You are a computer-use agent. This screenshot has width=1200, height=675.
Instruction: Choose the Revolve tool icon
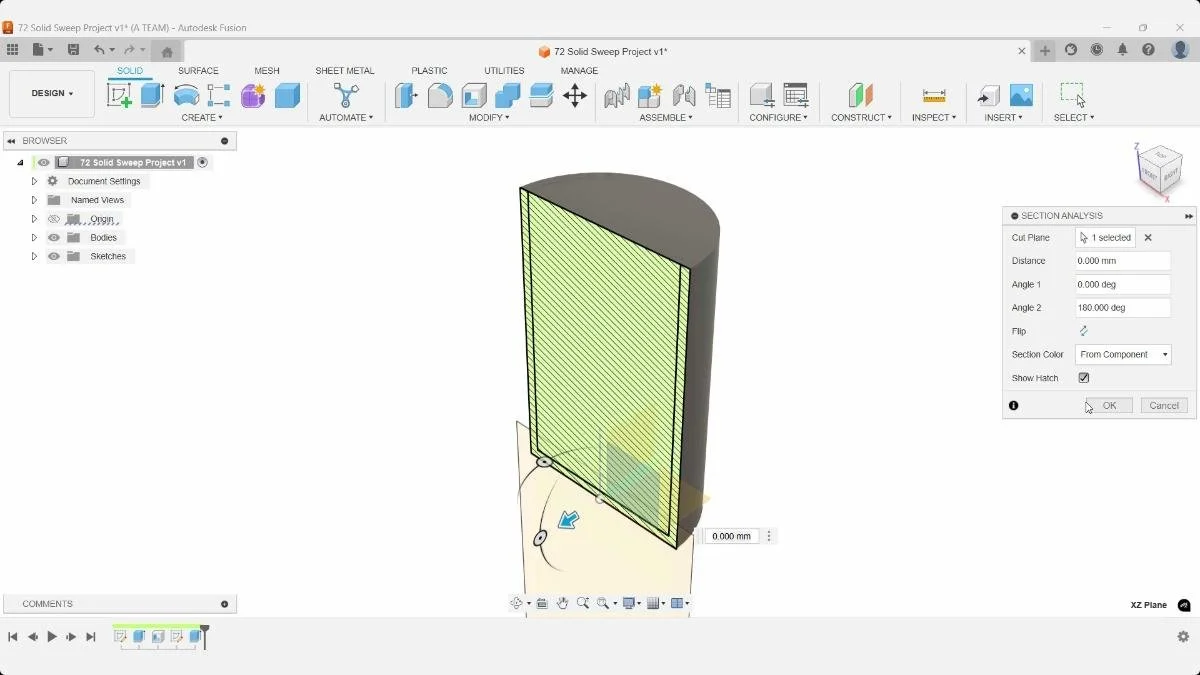[x=186, y=95]
